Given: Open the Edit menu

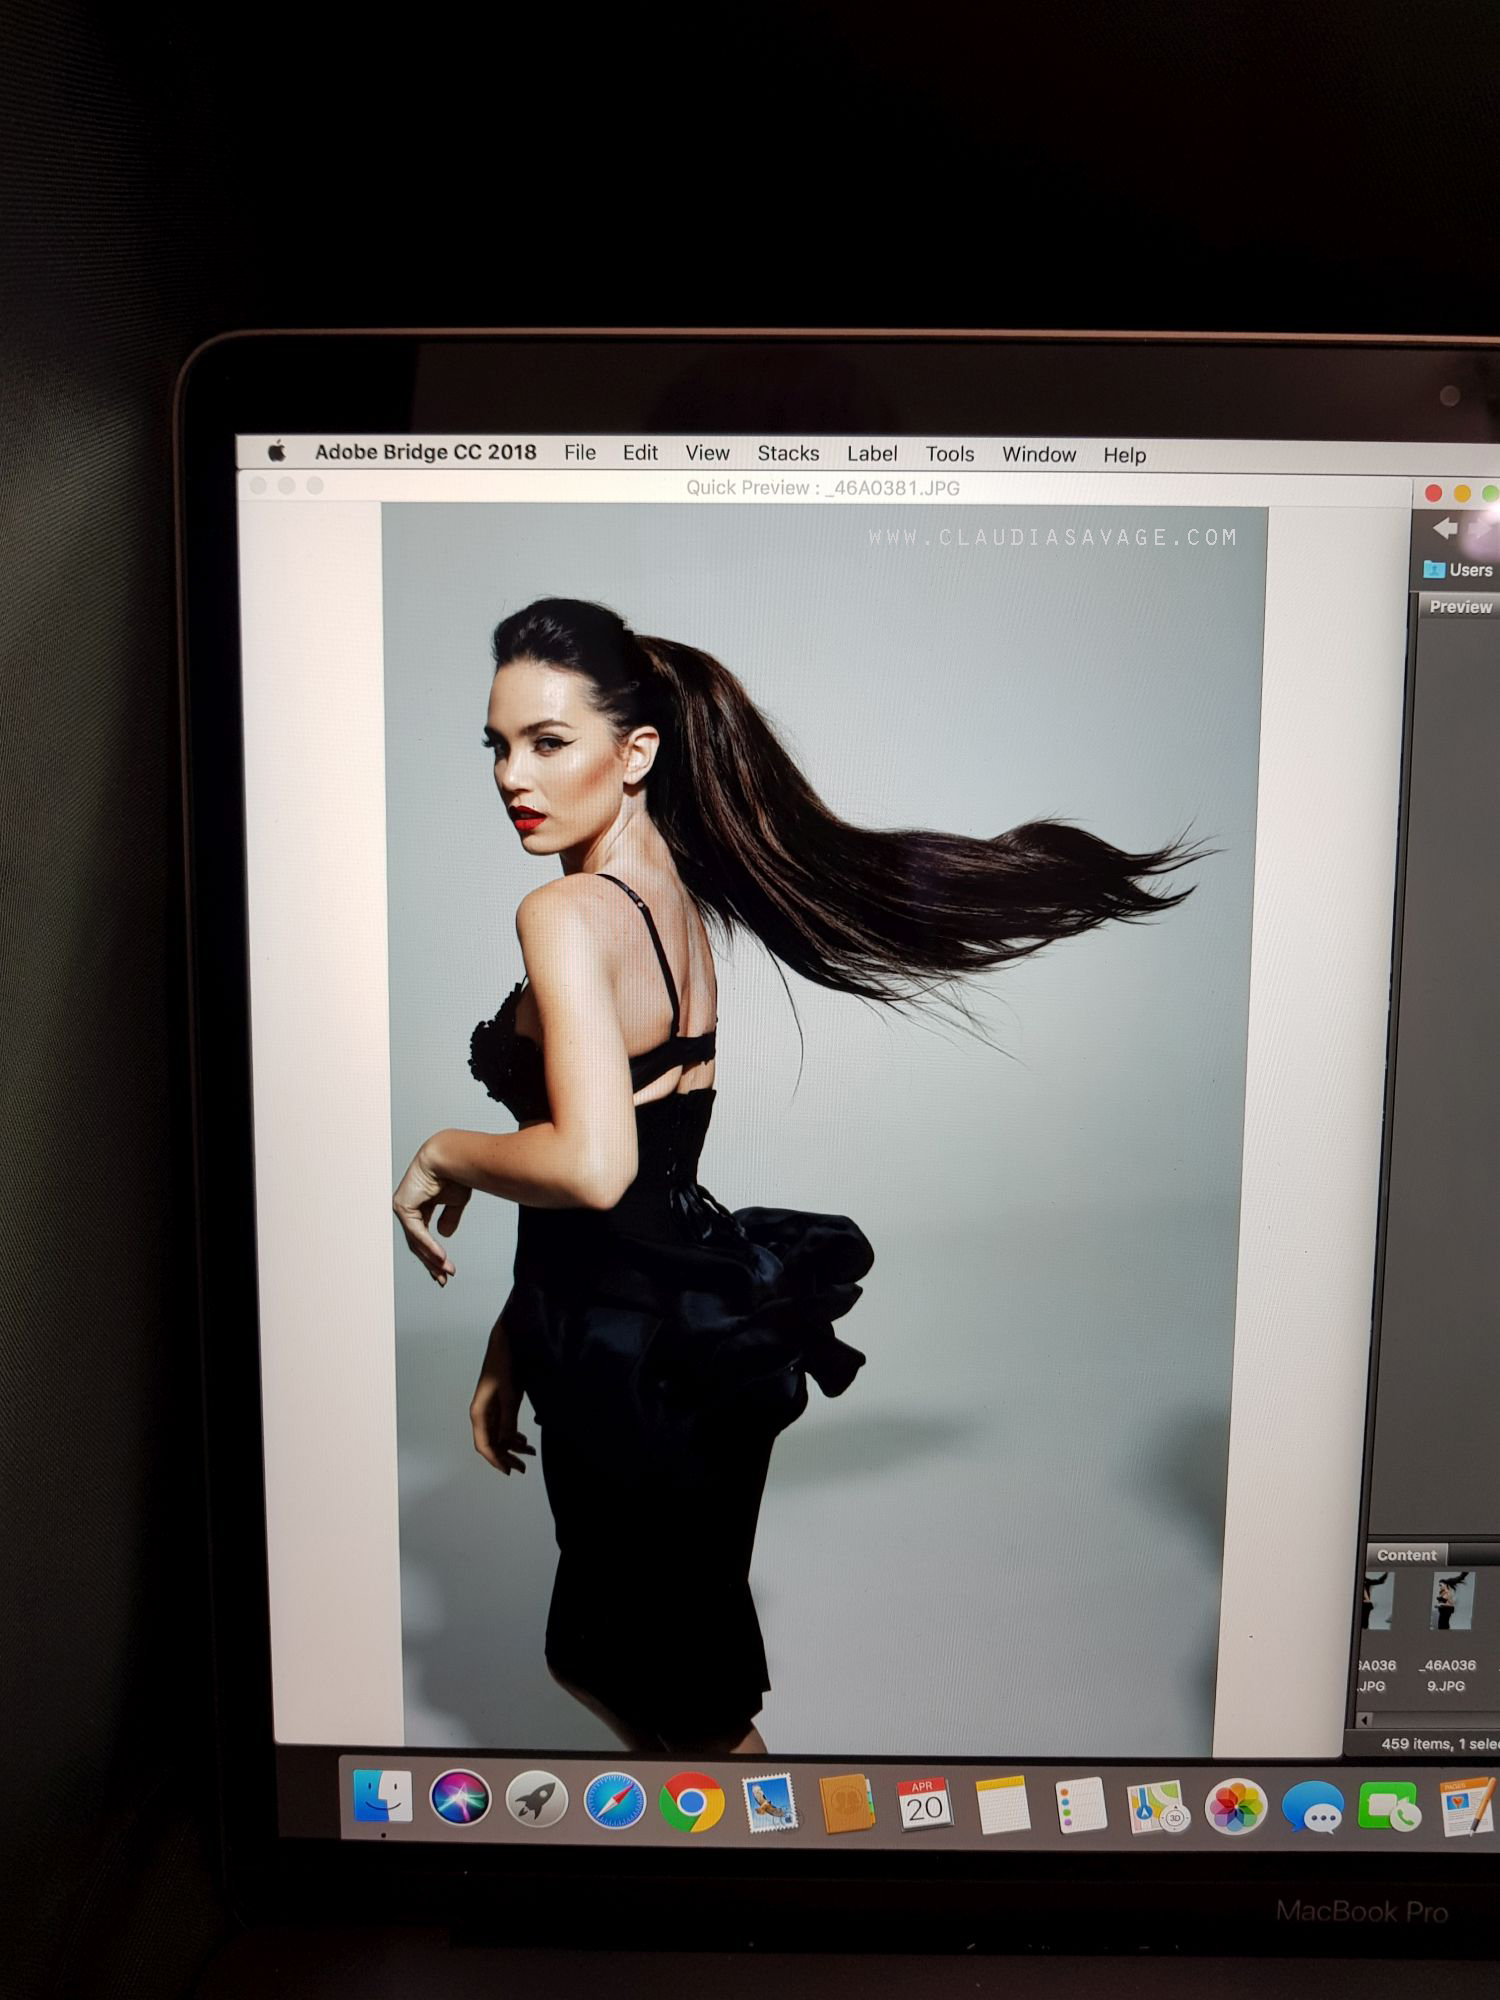Looking at the screenshot, I should click(x=640, y=453).
